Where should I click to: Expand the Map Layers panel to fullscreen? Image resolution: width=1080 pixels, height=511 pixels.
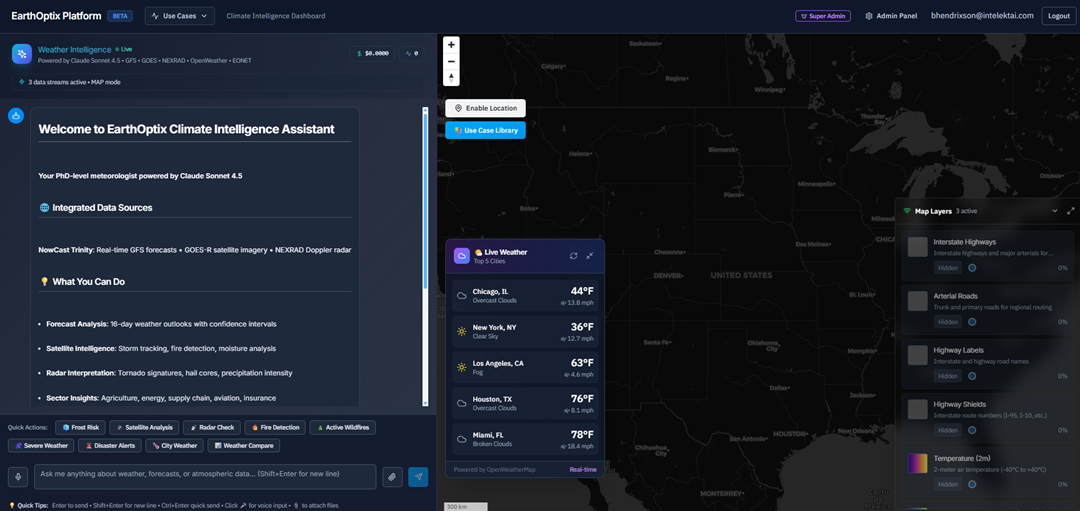pos(1071,211)
